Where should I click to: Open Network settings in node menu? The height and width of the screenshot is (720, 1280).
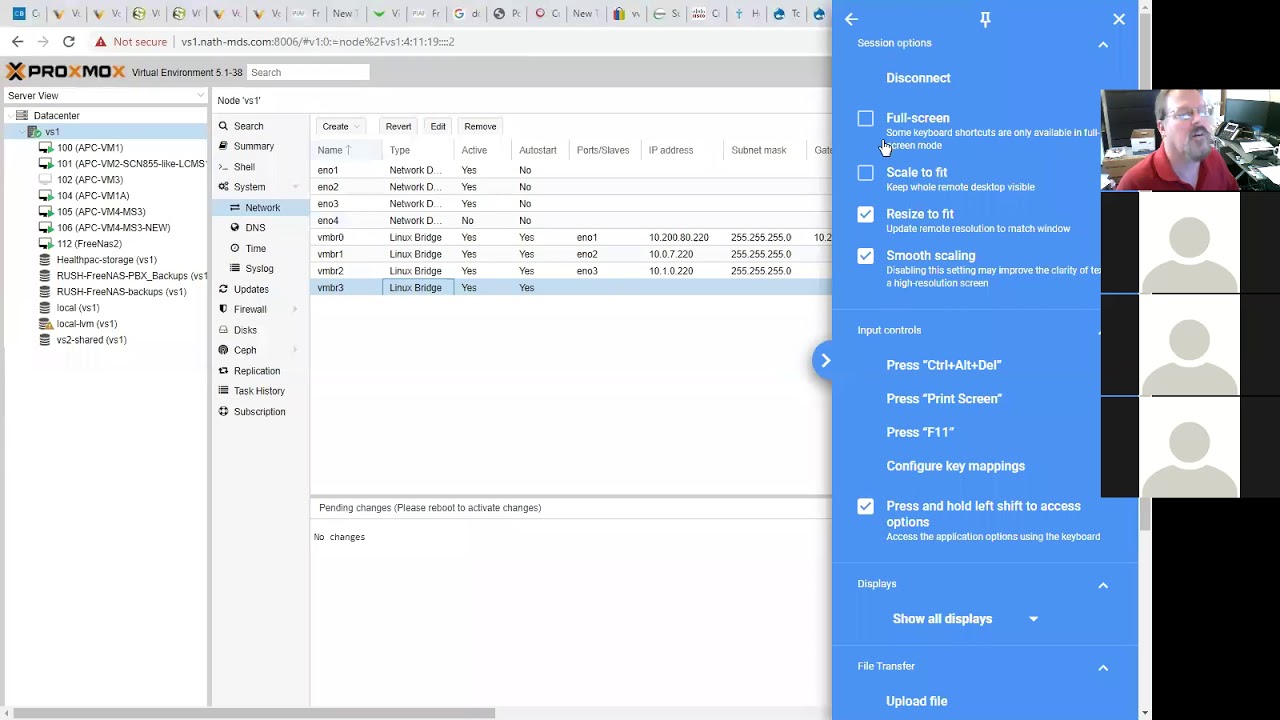click(x=260, y=207)
